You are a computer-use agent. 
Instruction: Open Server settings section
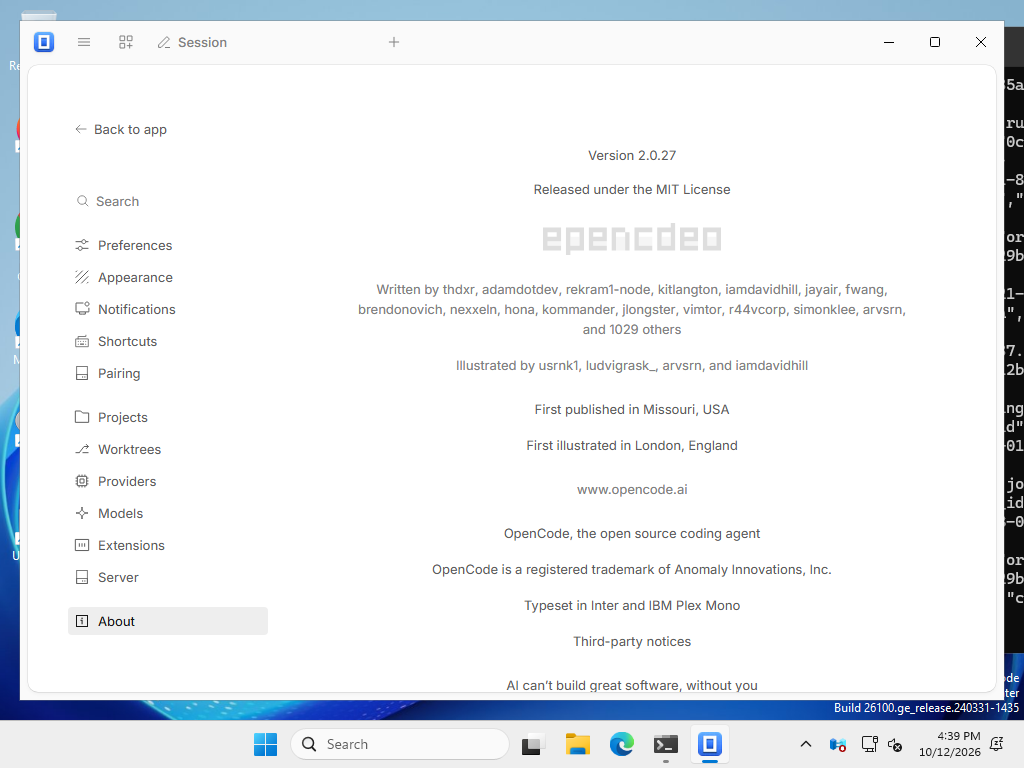pos(168,577)
